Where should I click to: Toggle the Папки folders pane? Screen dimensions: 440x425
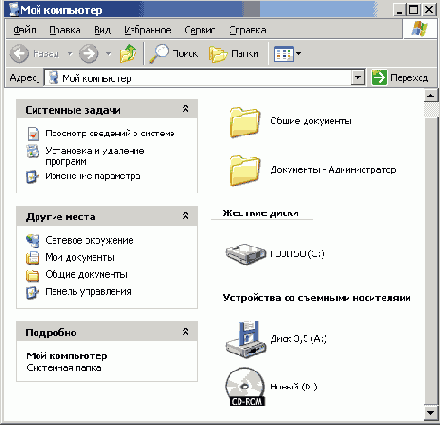pos(234,54)
